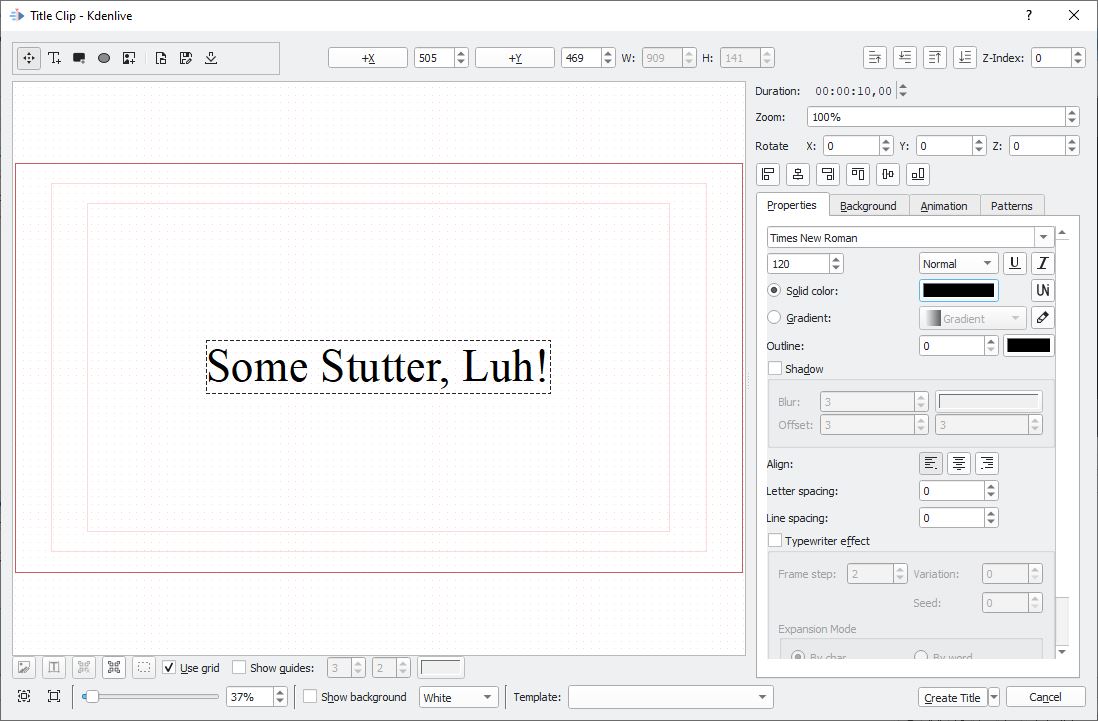1098x721 pixels.
Task: Select the Gradient radio button
Action: 774,318
